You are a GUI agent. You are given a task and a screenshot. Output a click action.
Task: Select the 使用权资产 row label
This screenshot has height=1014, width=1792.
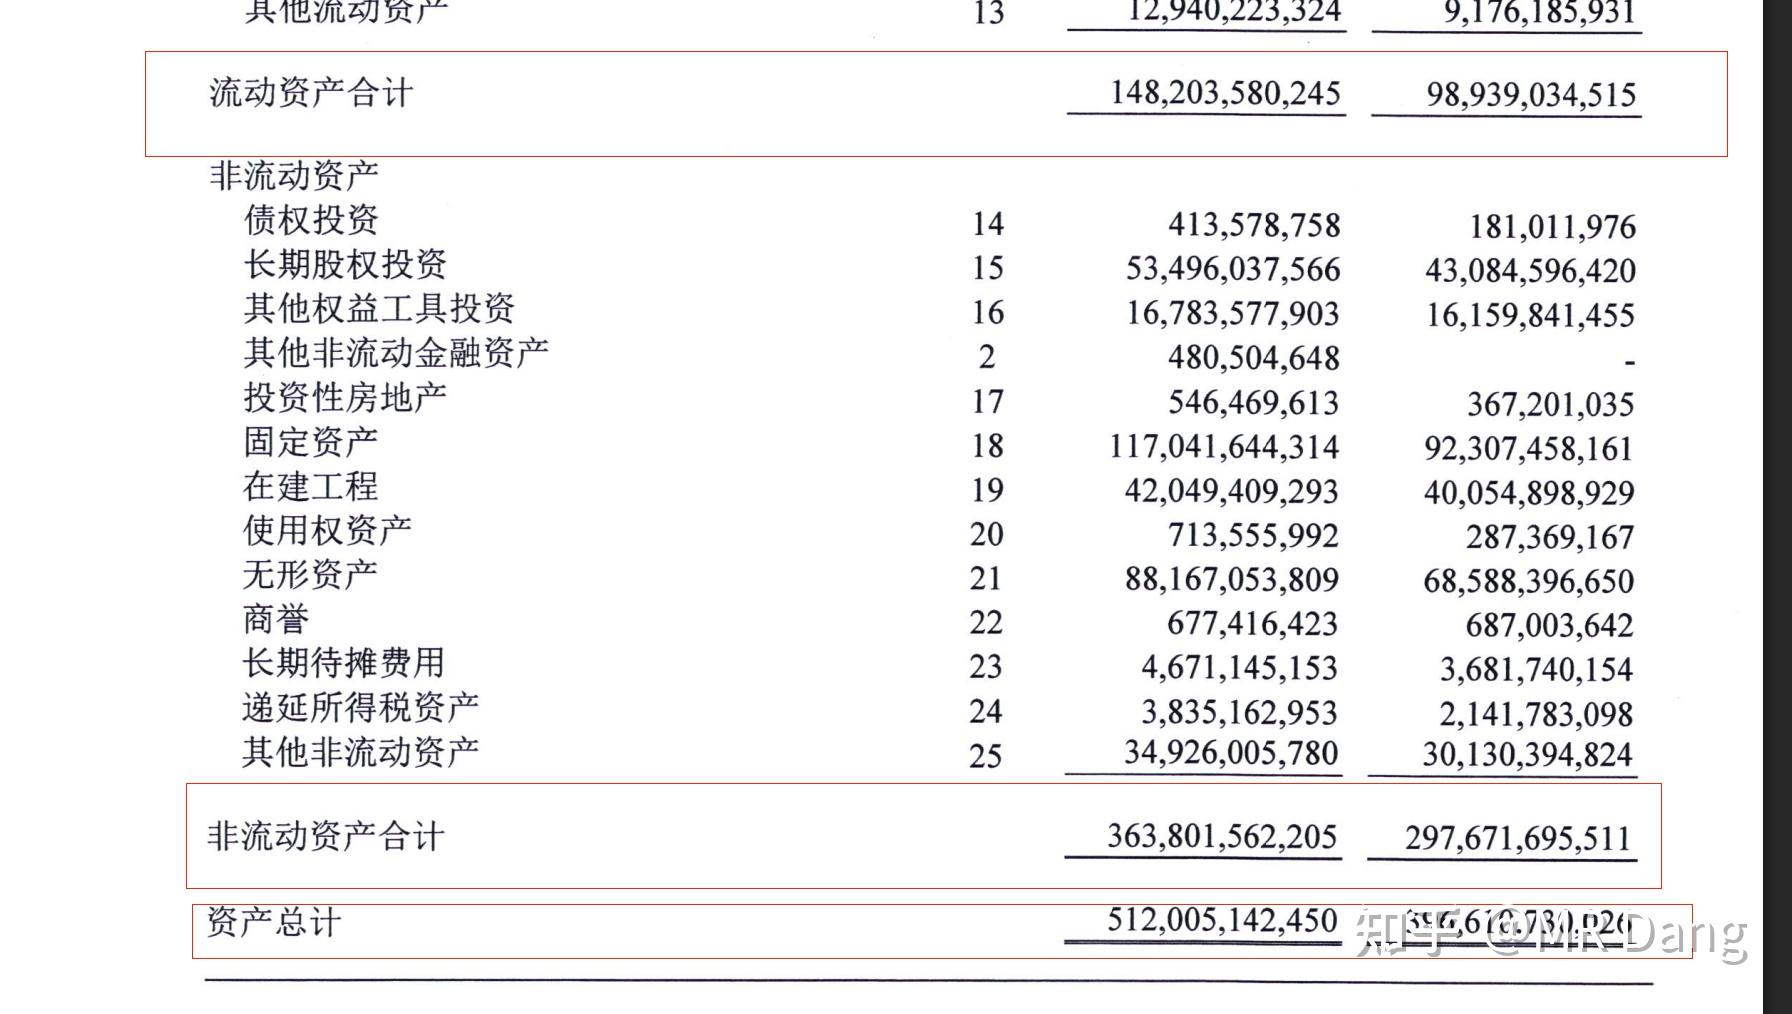[328, 530]
